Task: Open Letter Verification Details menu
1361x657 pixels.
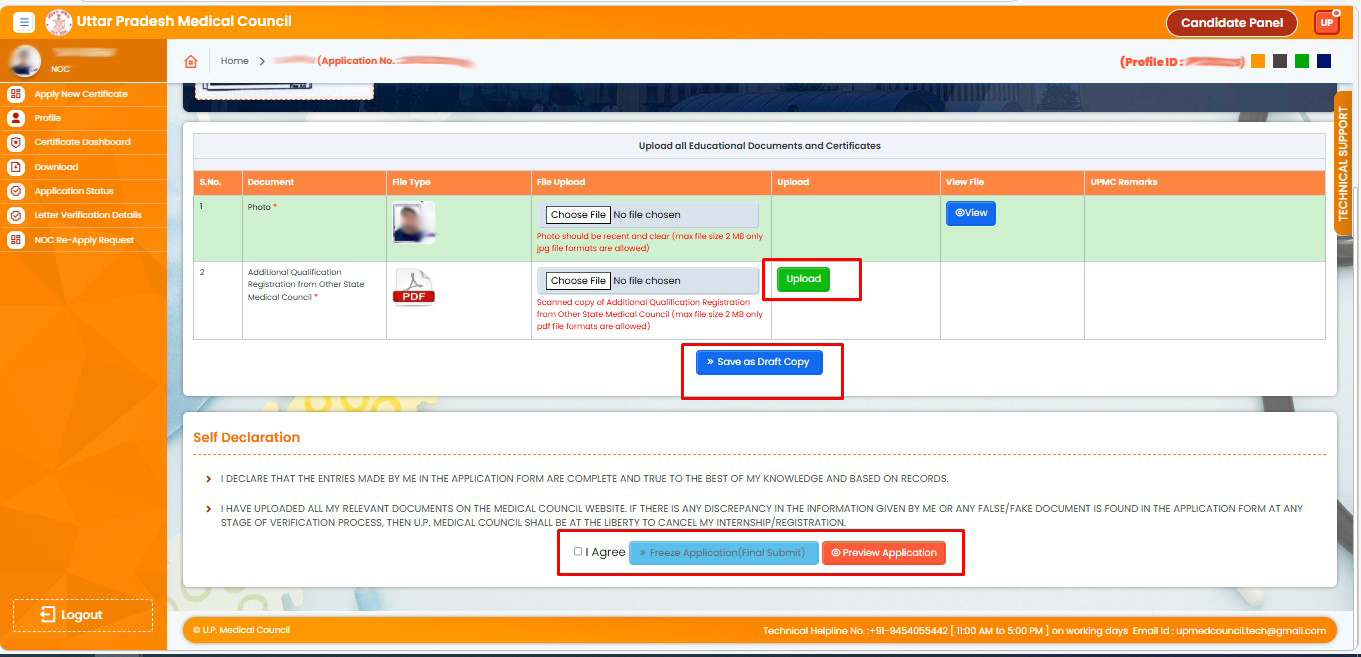Action: 88,215
